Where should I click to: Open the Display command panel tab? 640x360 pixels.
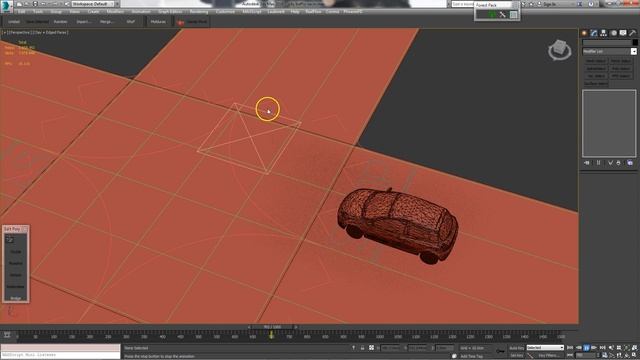[x=623, y=33]
